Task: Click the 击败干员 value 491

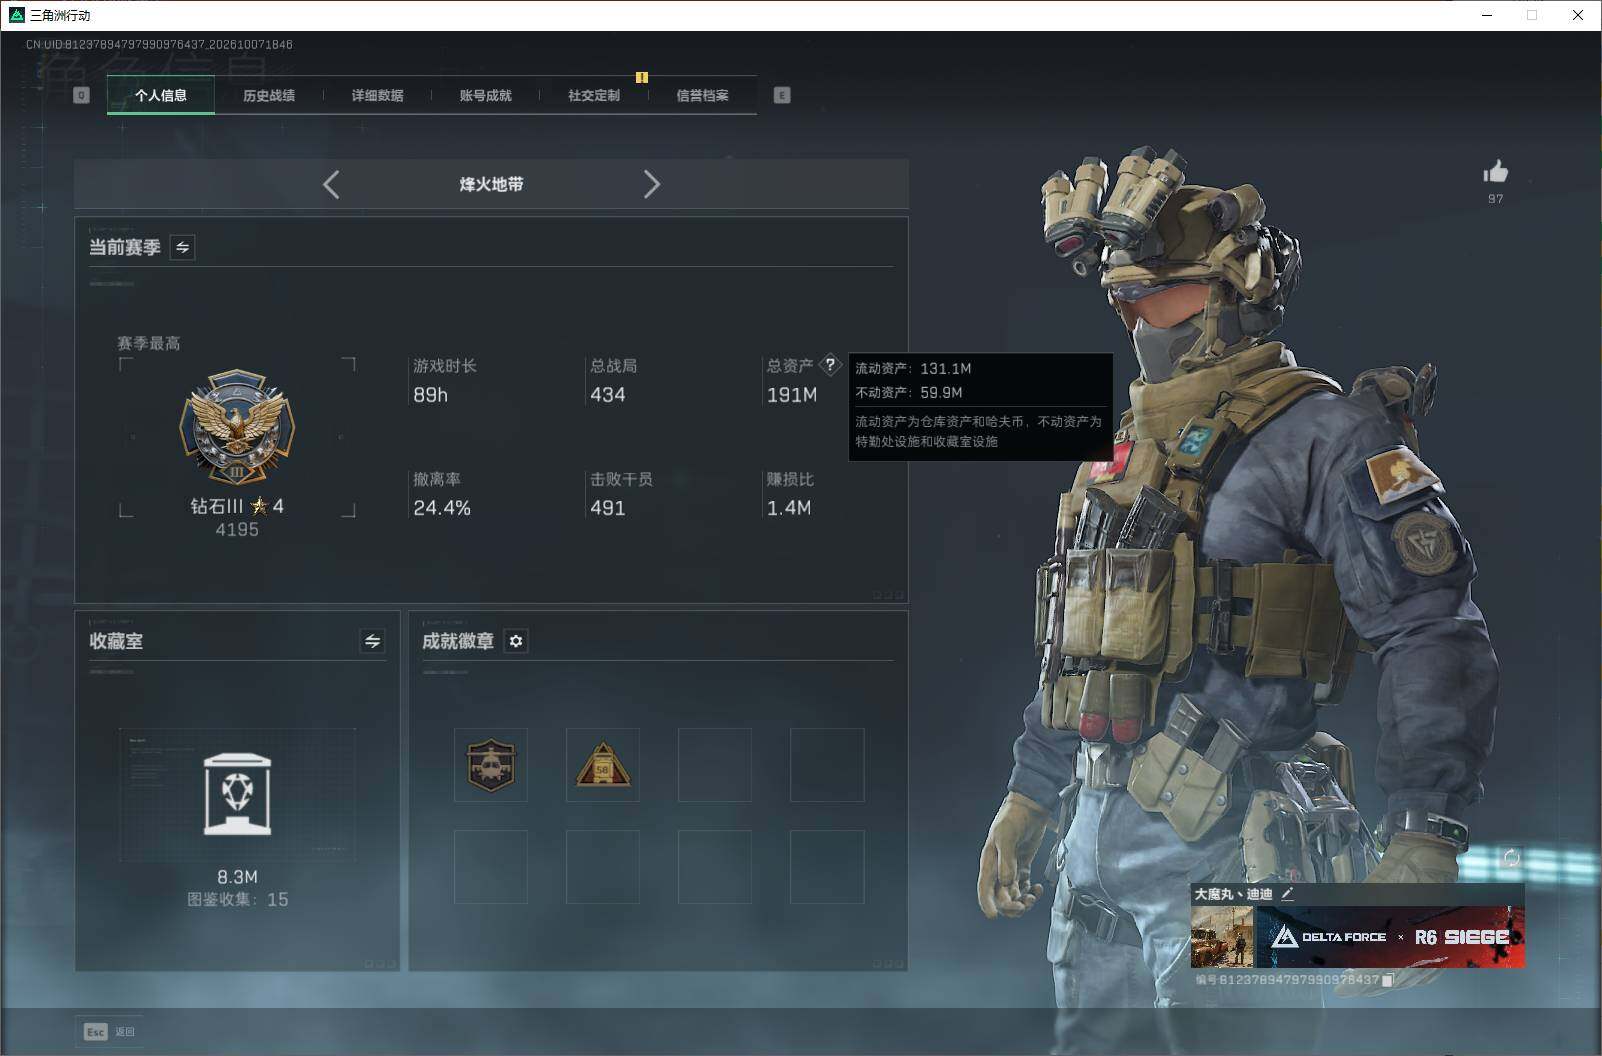Action: click(608, 508)
